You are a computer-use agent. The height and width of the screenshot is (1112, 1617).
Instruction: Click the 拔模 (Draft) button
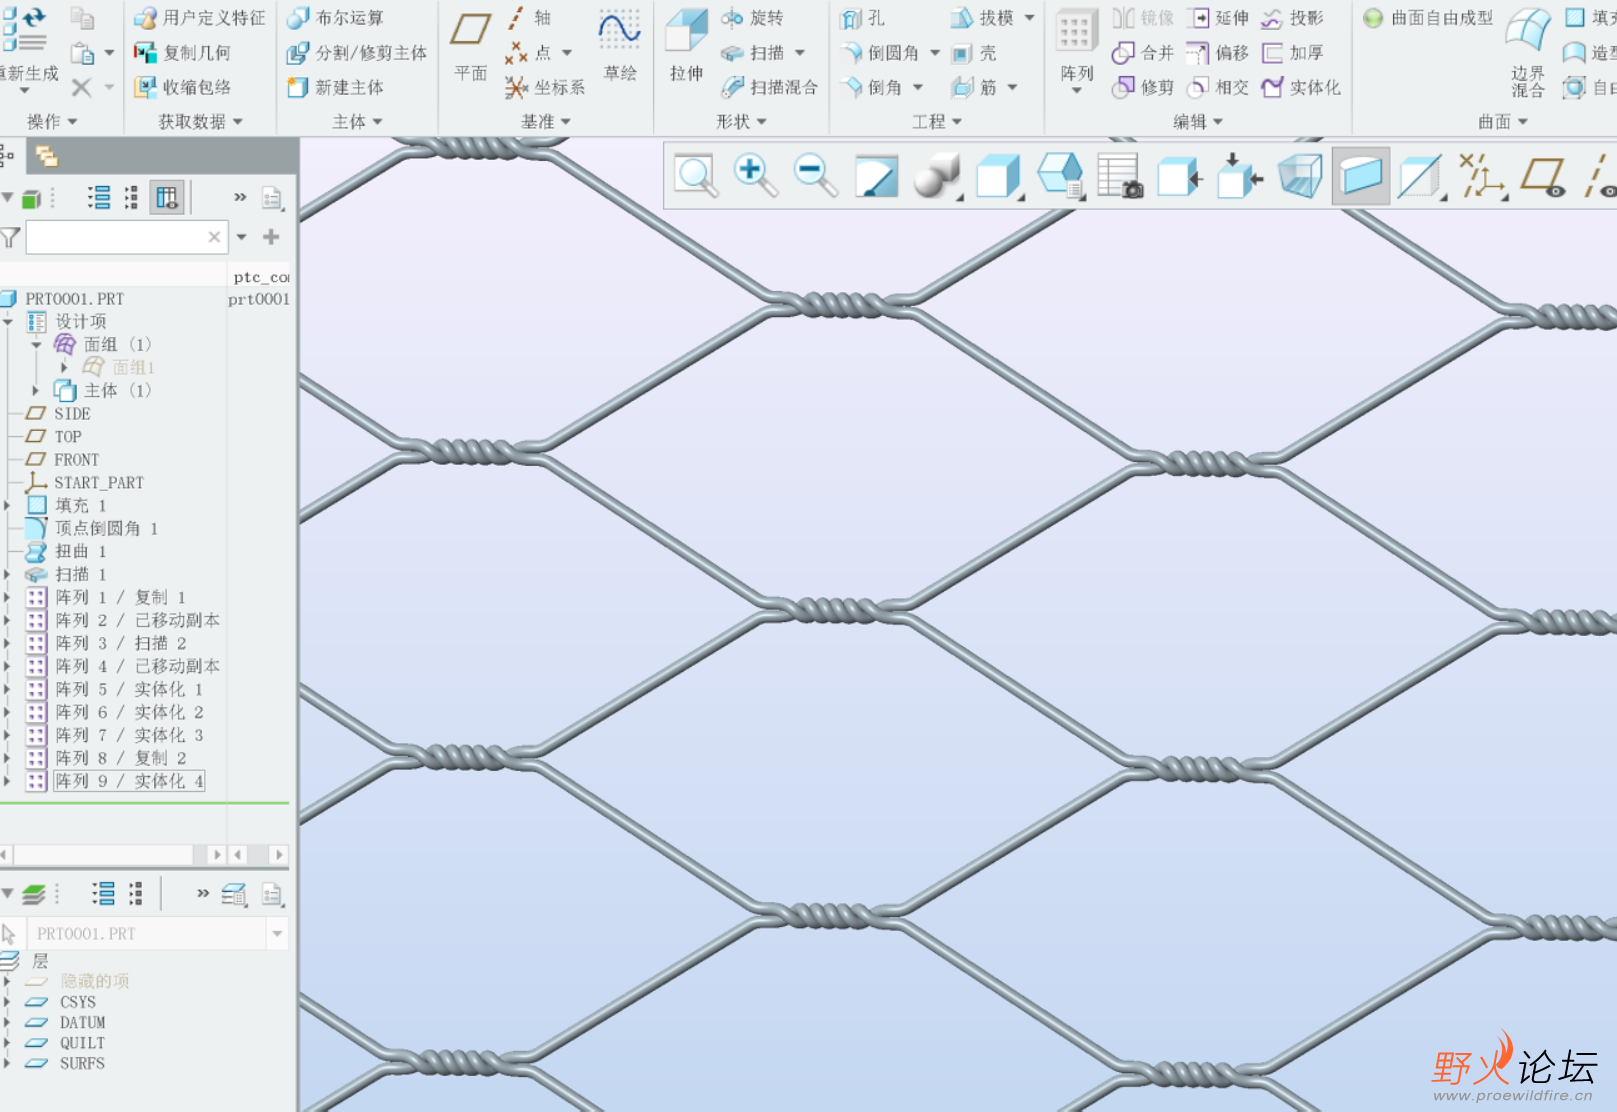point(981,18)
